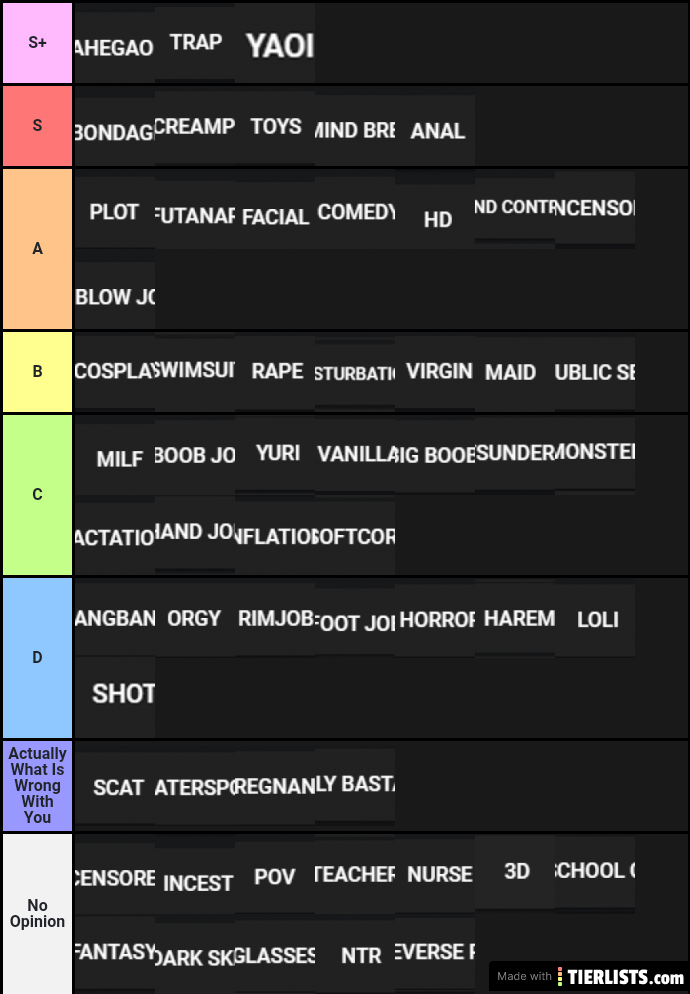Screen dimensions: 690x994
Task: Select the red S tier label
Action: click(x=37, y=126)
